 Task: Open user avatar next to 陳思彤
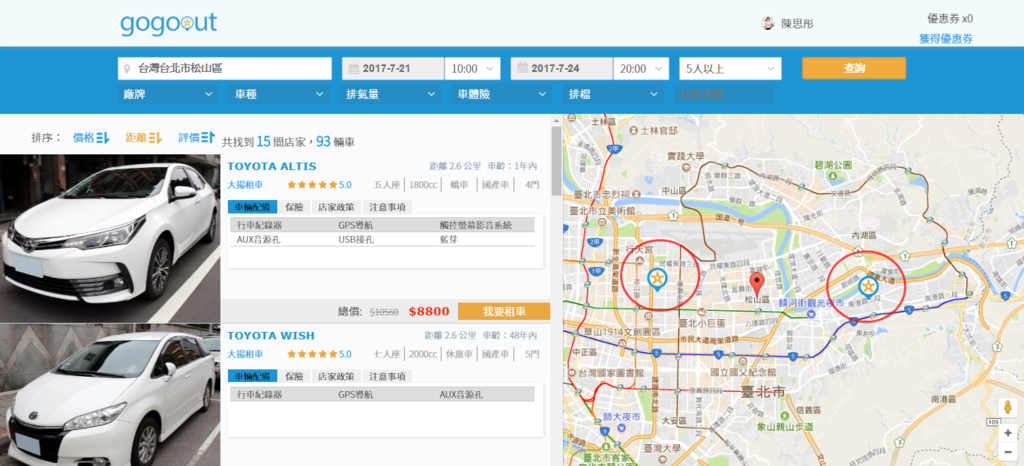pos(768,23)
